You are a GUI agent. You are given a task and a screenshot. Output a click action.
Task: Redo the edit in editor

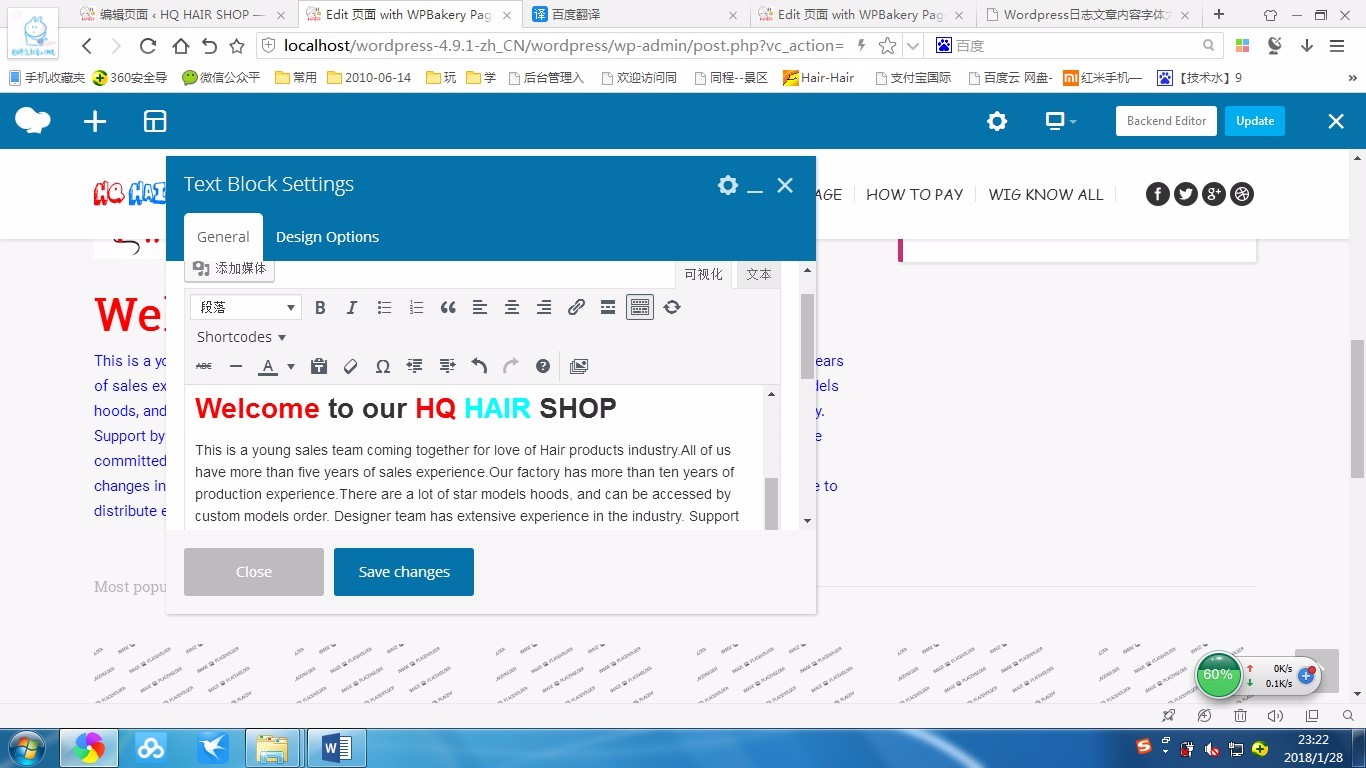pos(511,367)
